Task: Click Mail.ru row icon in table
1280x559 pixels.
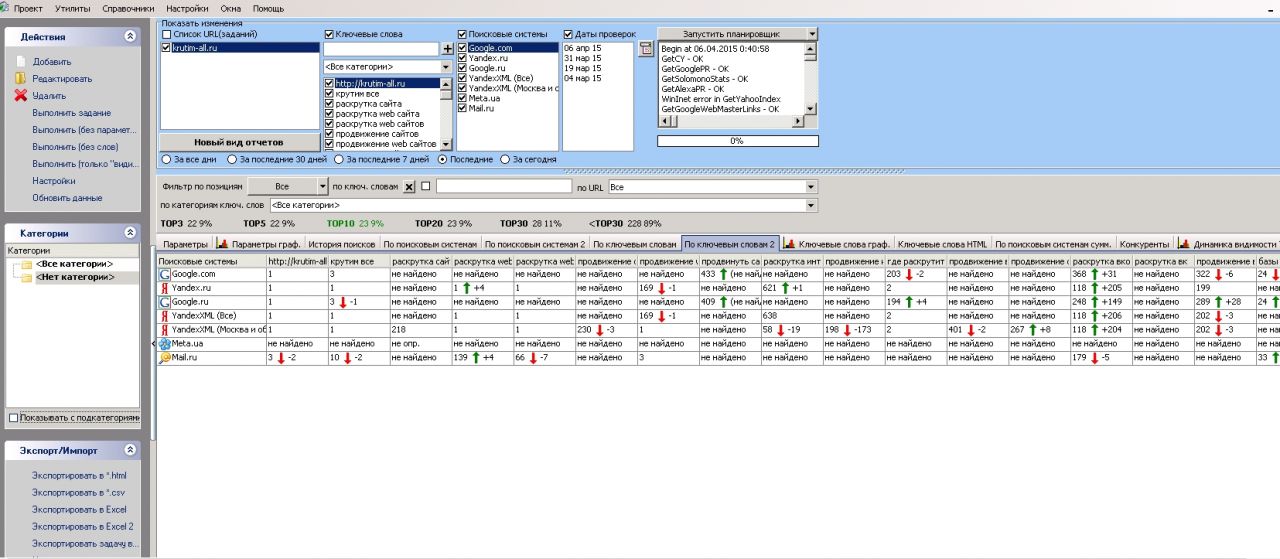Action: coord(165,358)
